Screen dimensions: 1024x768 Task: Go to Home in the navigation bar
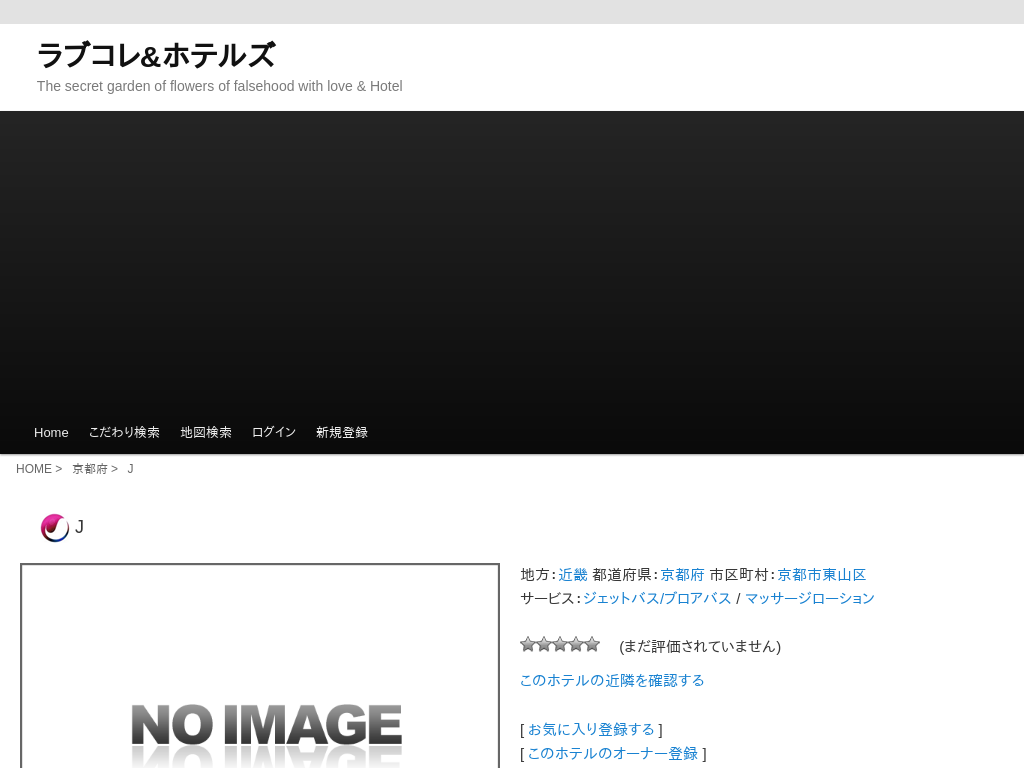pos(51,433)
